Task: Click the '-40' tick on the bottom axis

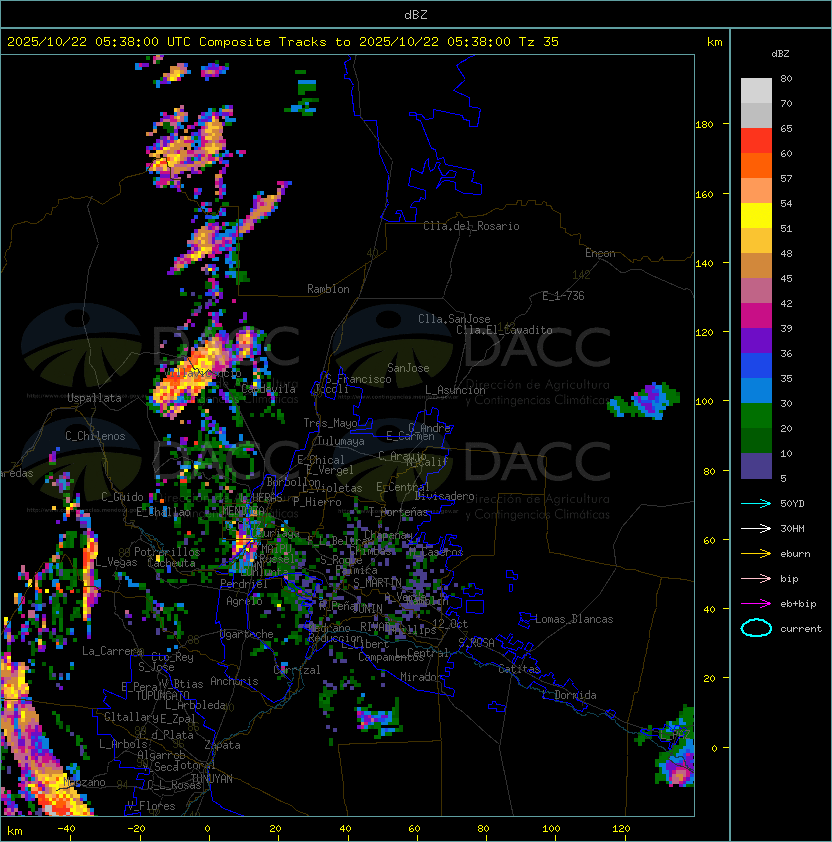Action: (66, 829)
